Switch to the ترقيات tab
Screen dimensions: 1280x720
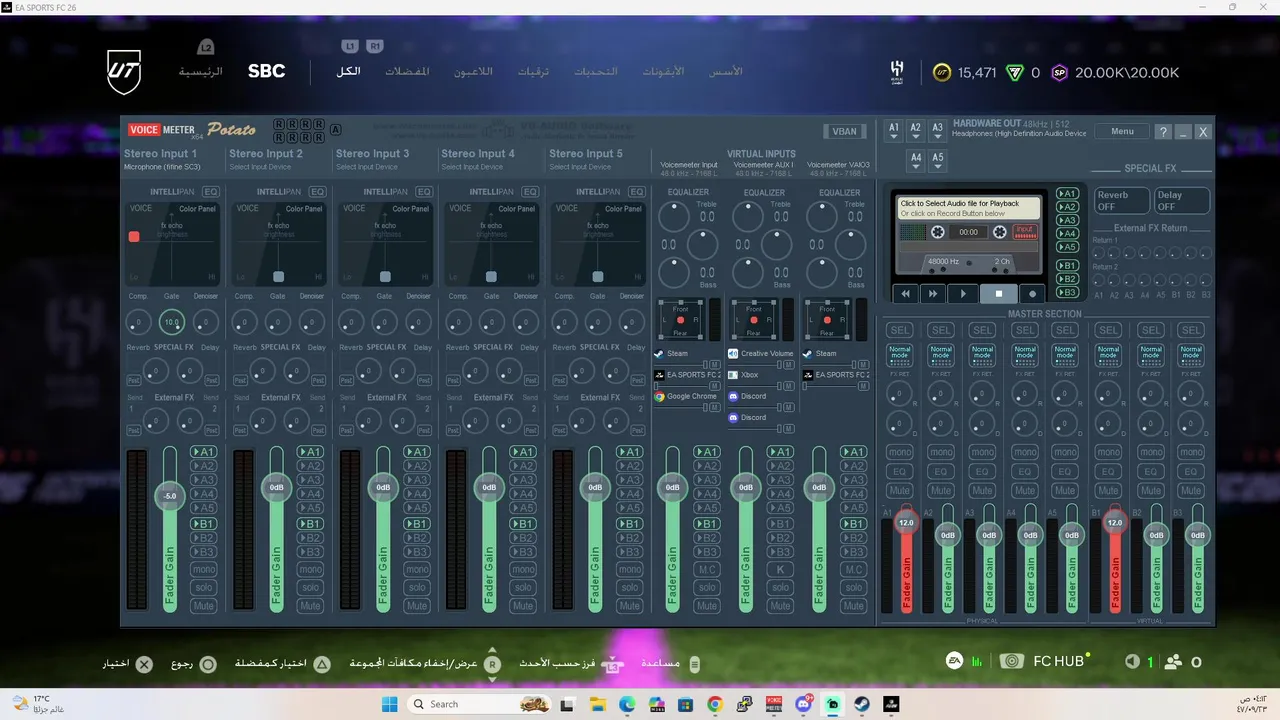pyautogui.click(x=533, y=72)
